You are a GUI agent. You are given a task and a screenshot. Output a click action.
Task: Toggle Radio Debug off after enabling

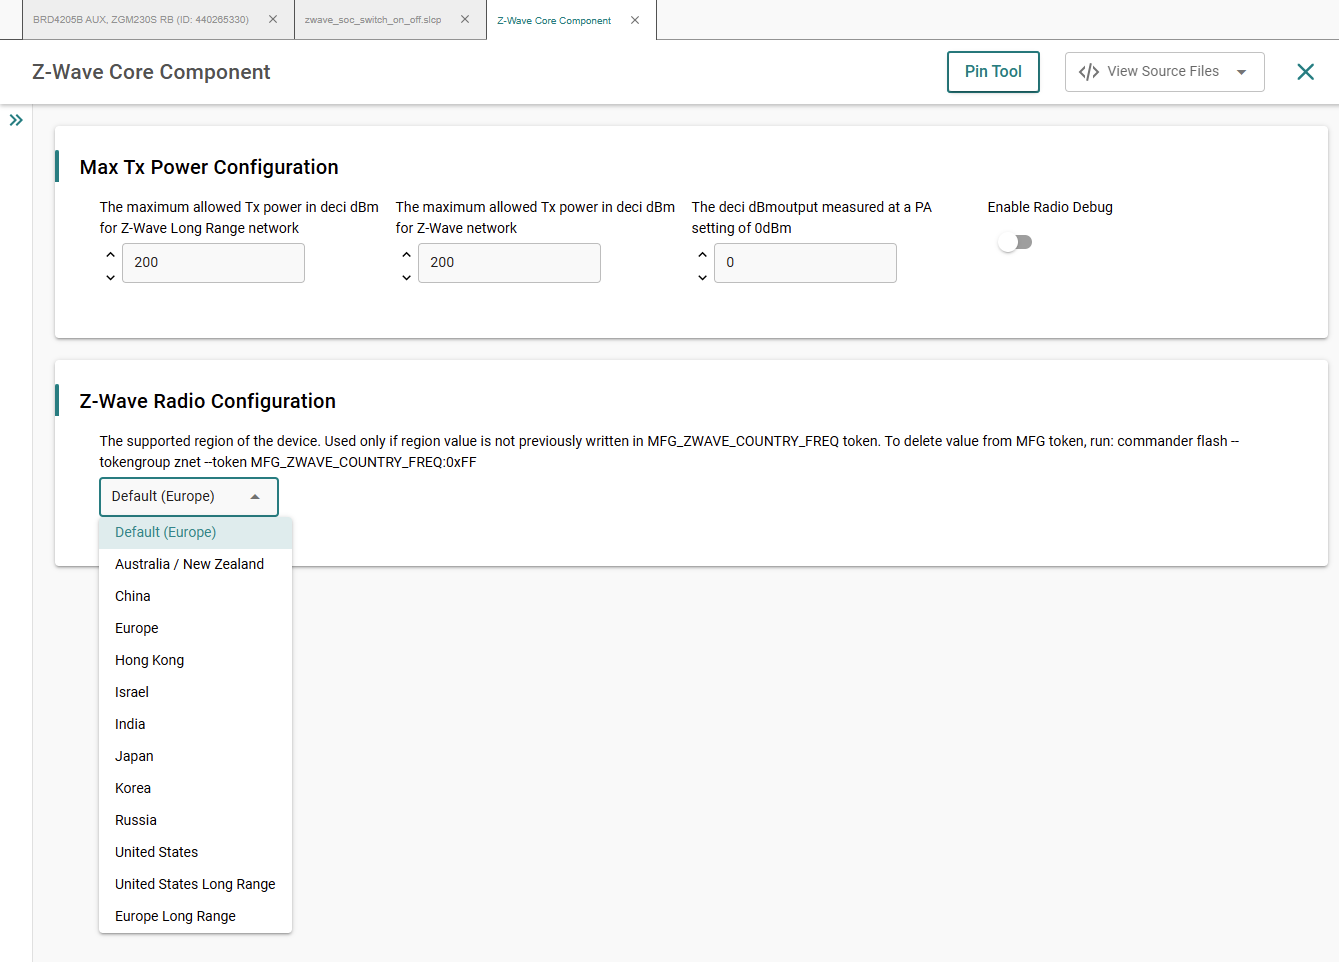click(x=1014, y=241)
